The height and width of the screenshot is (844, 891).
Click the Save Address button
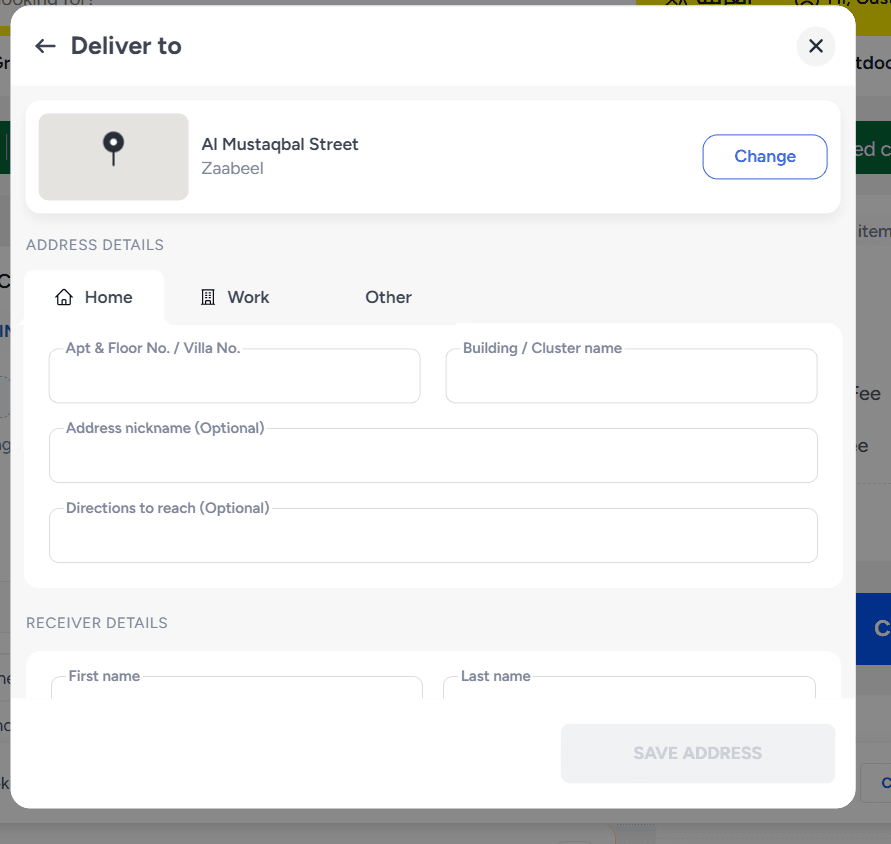pyautogui.click(x=698, y=753)
